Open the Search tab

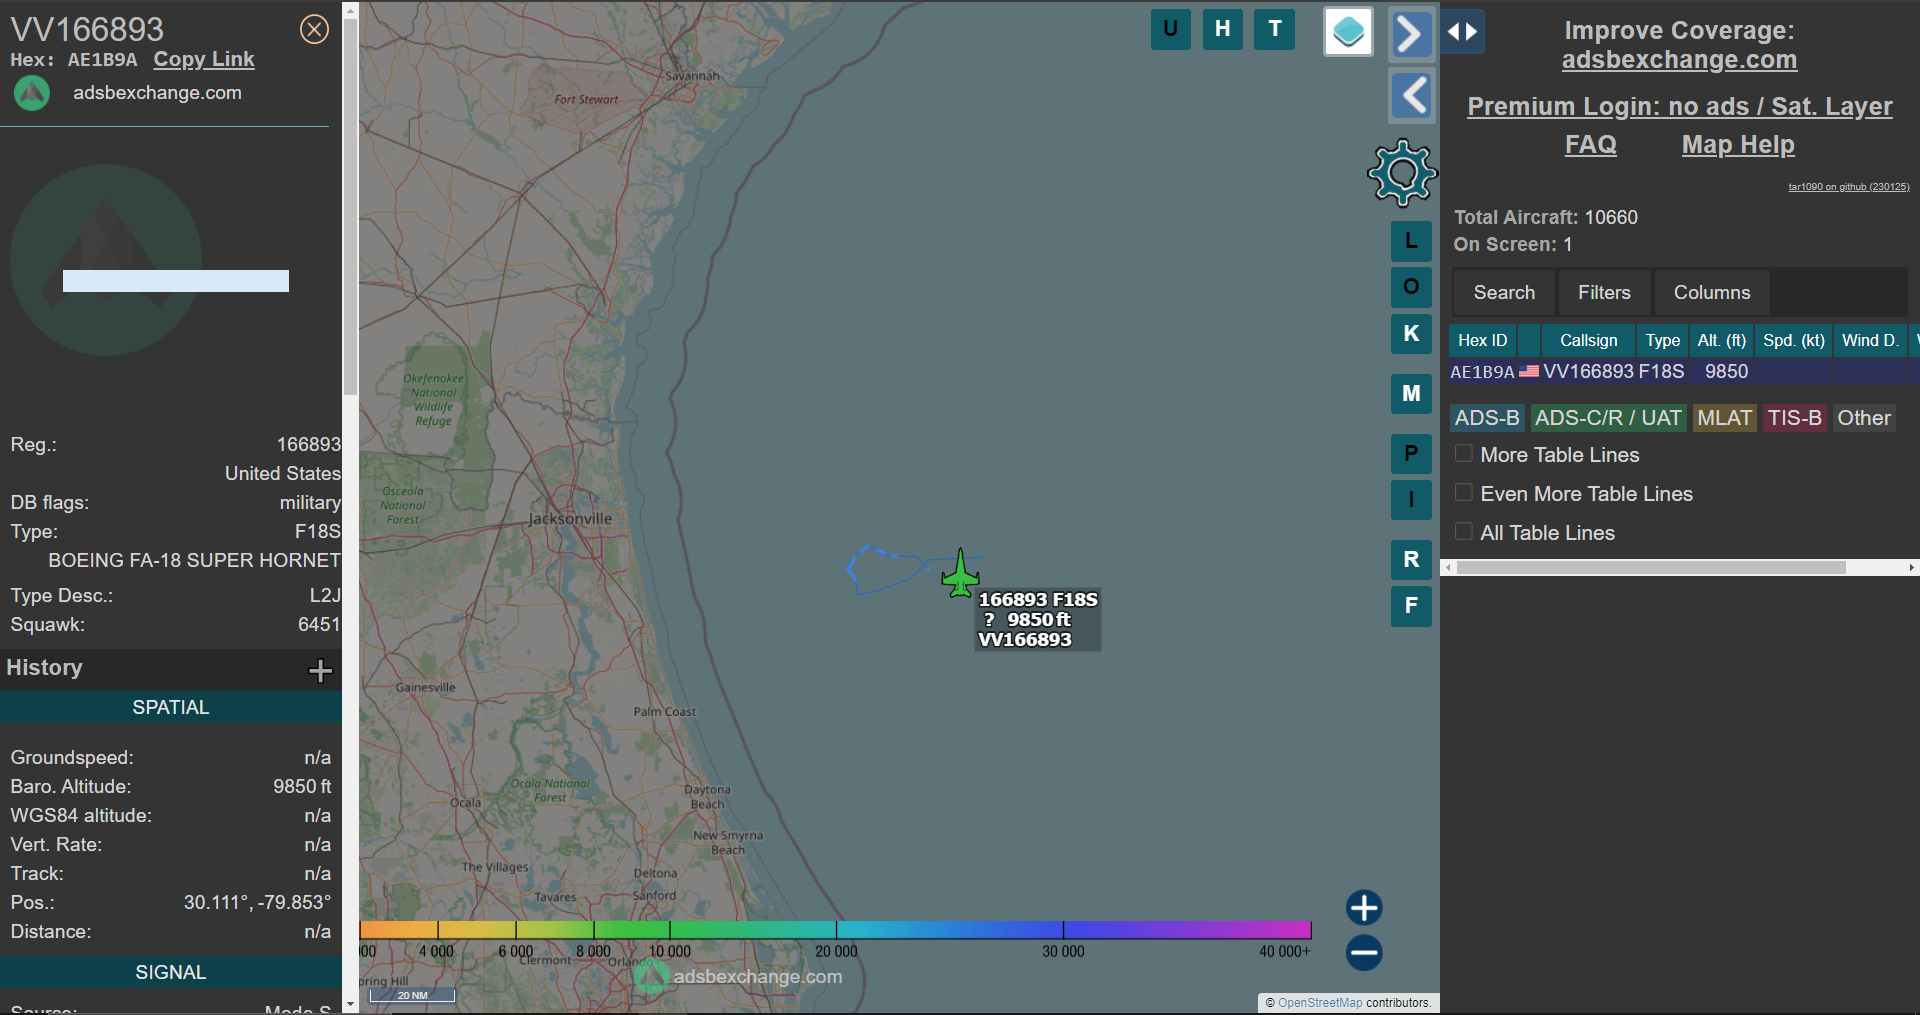coord(1504,292)
